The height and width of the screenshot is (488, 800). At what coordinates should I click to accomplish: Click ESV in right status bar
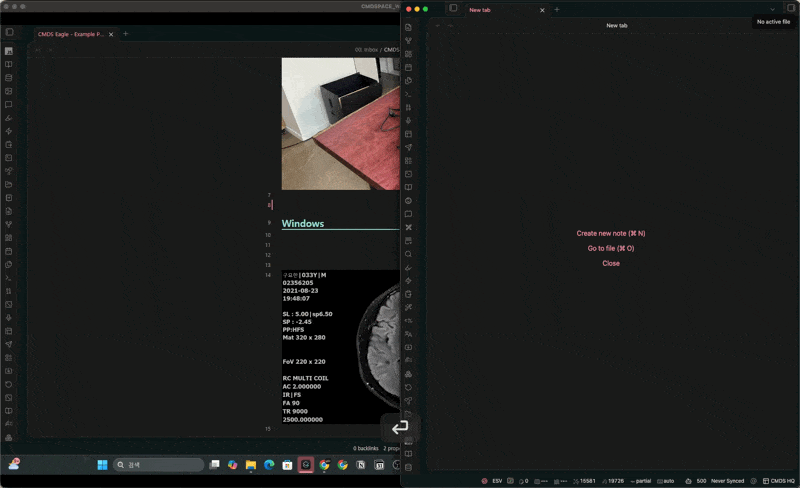point(497,481)
